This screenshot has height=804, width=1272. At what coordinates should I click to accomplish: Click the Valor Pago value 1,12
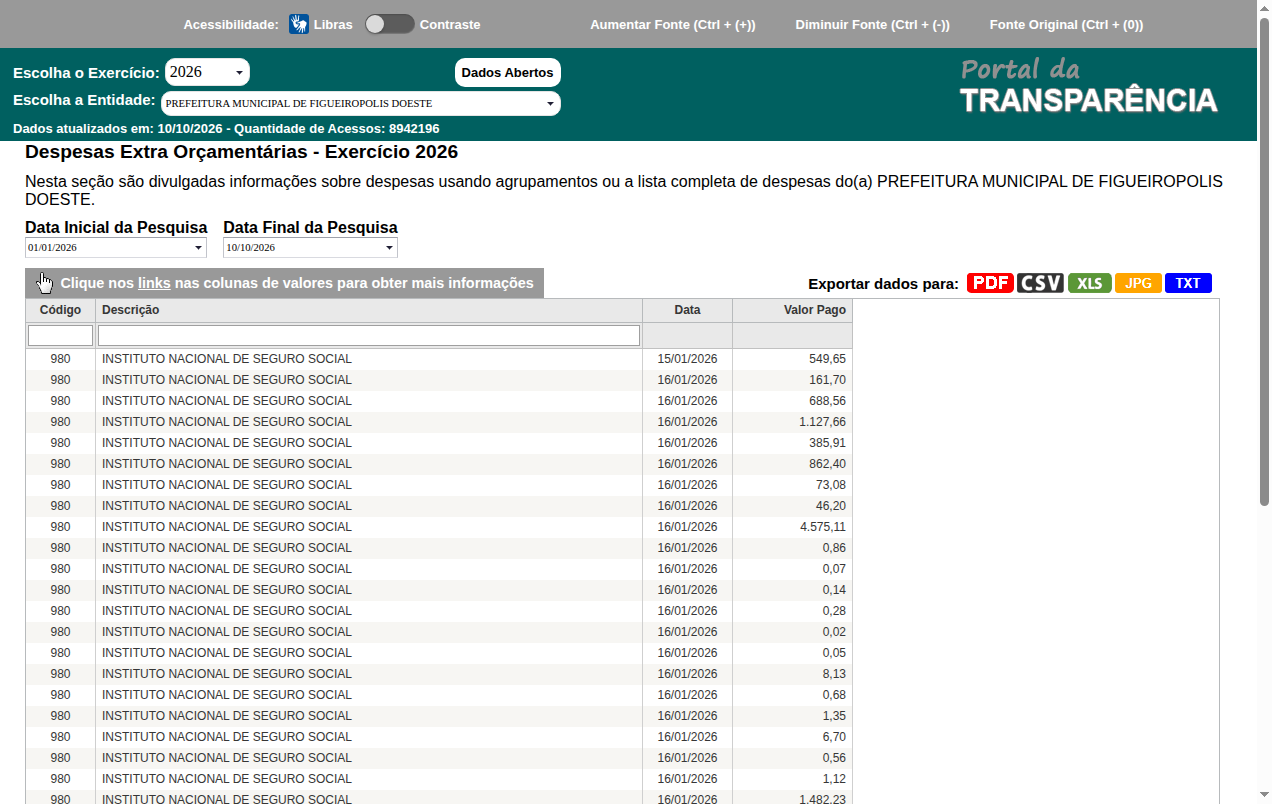point(834,779)
